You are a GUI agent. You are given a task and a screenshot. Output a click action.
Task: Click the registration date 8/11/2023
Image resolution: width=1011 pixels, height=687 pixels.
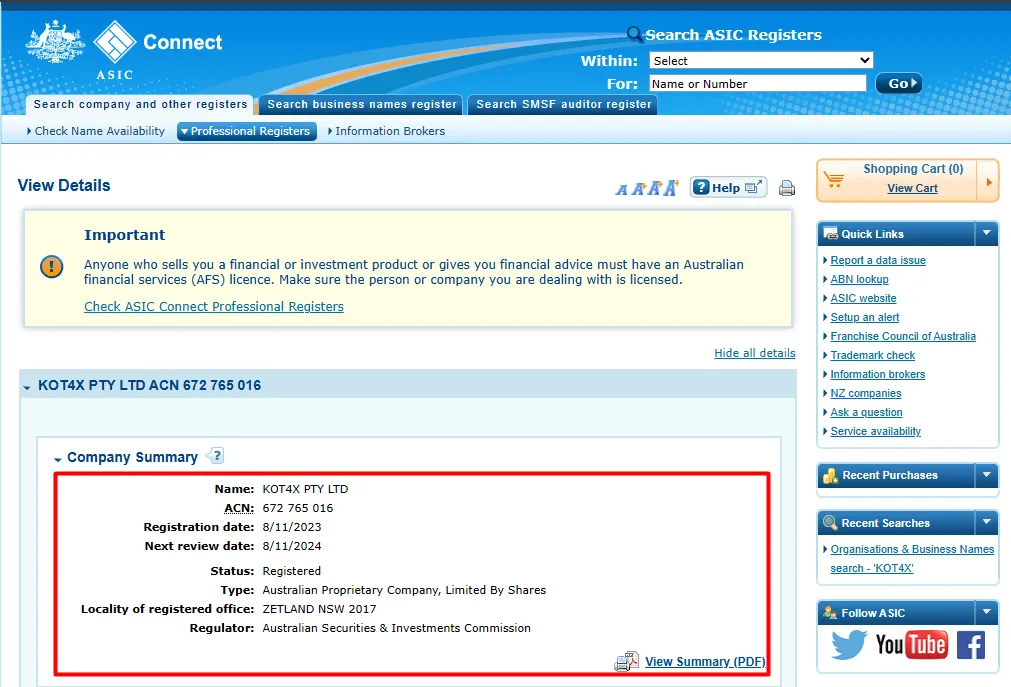pos(291,527)
